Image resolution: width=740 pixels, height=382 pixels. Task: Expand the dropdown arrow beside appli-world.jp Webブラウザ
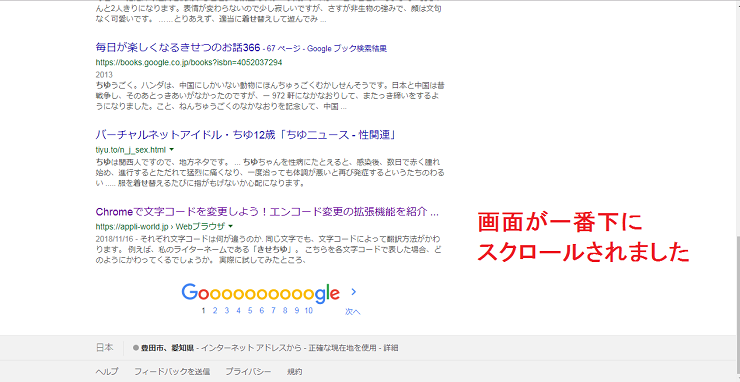tap(231, 226)
